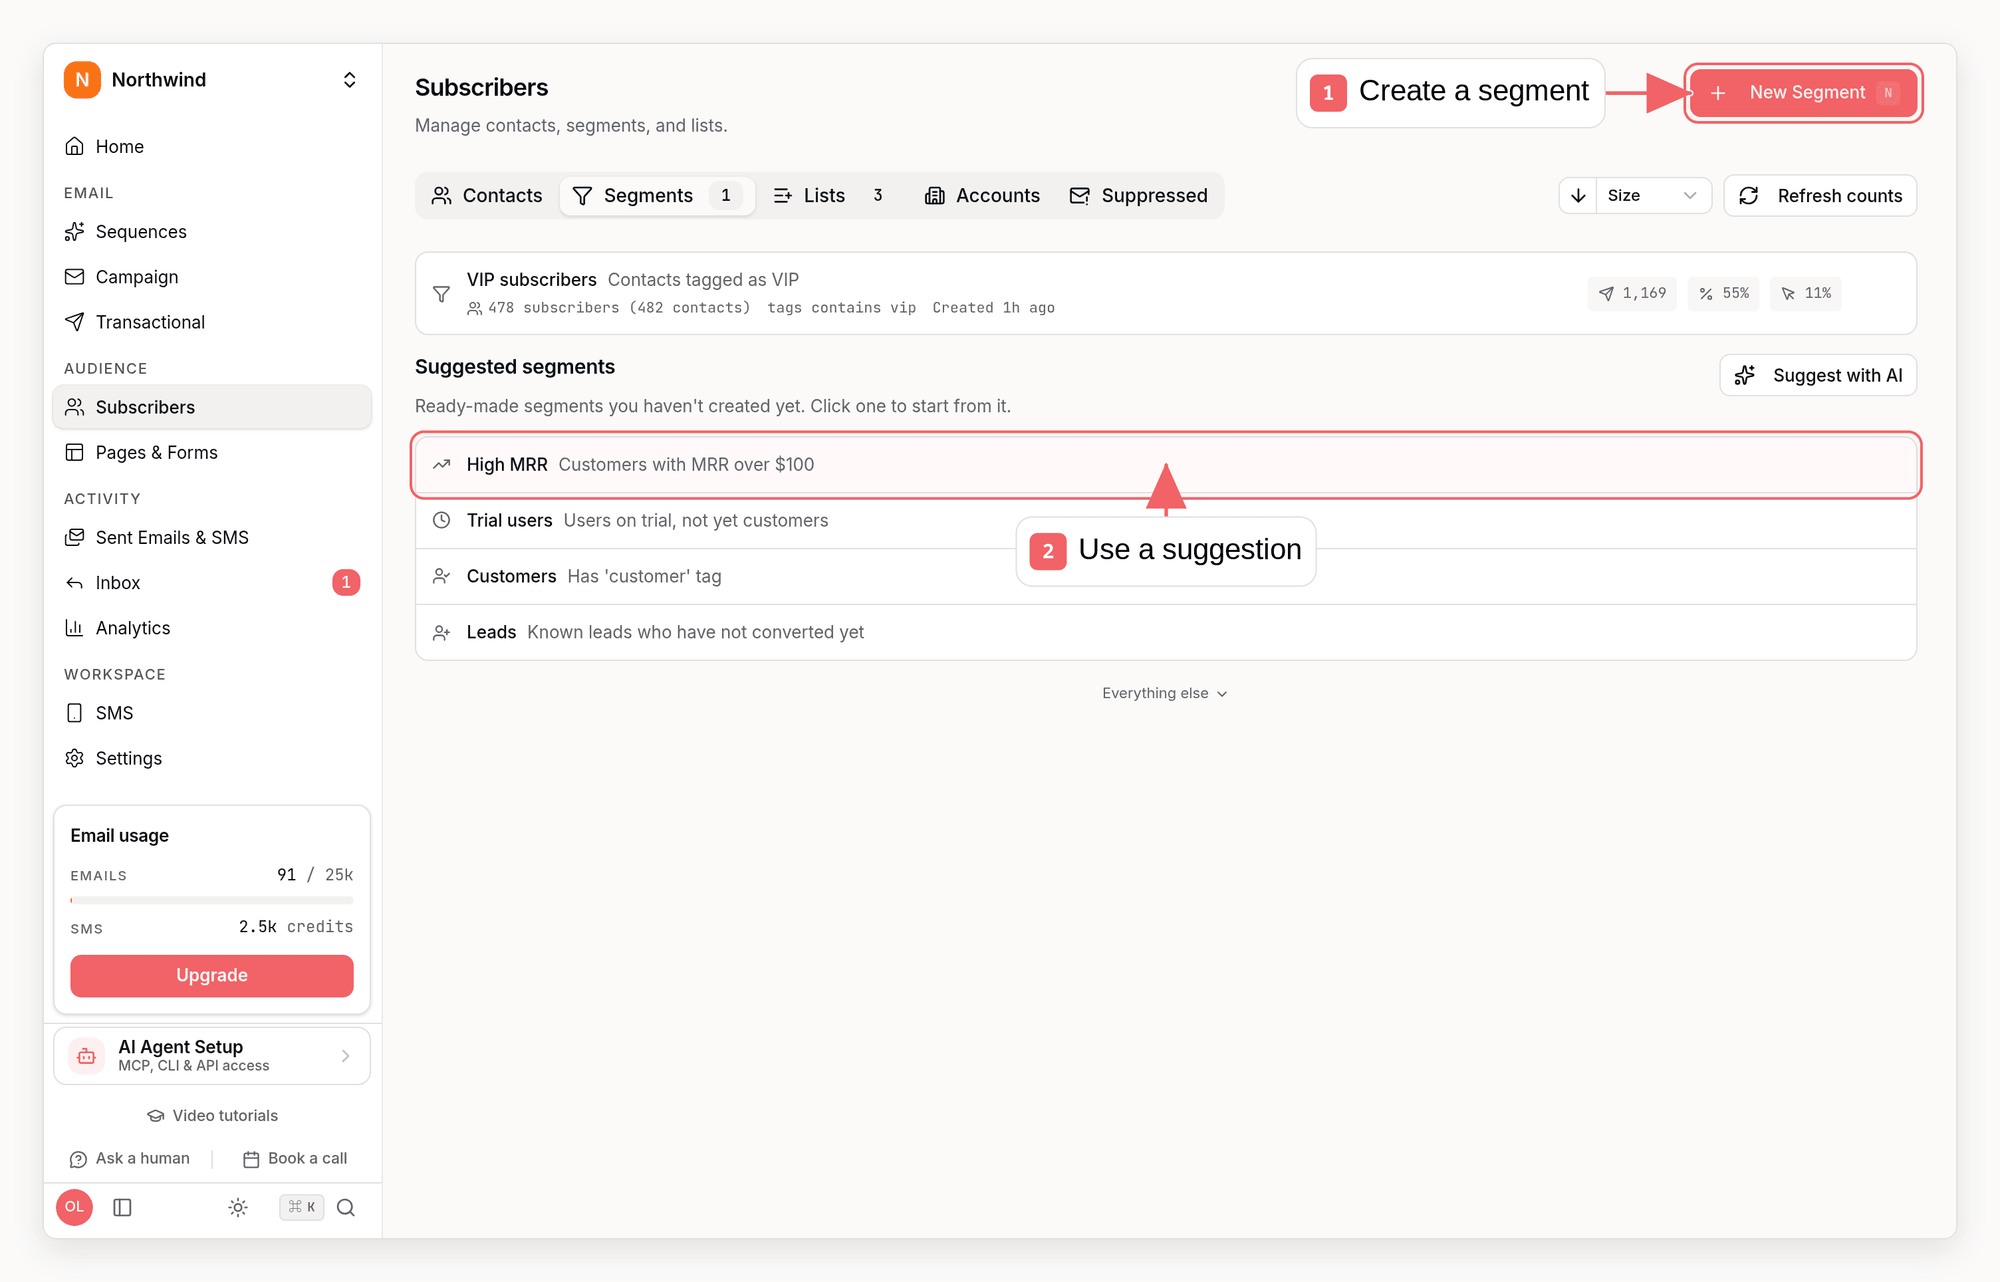Select the Customers suggested segment
The image size is (2000, 1282).
coord(1165,577)
